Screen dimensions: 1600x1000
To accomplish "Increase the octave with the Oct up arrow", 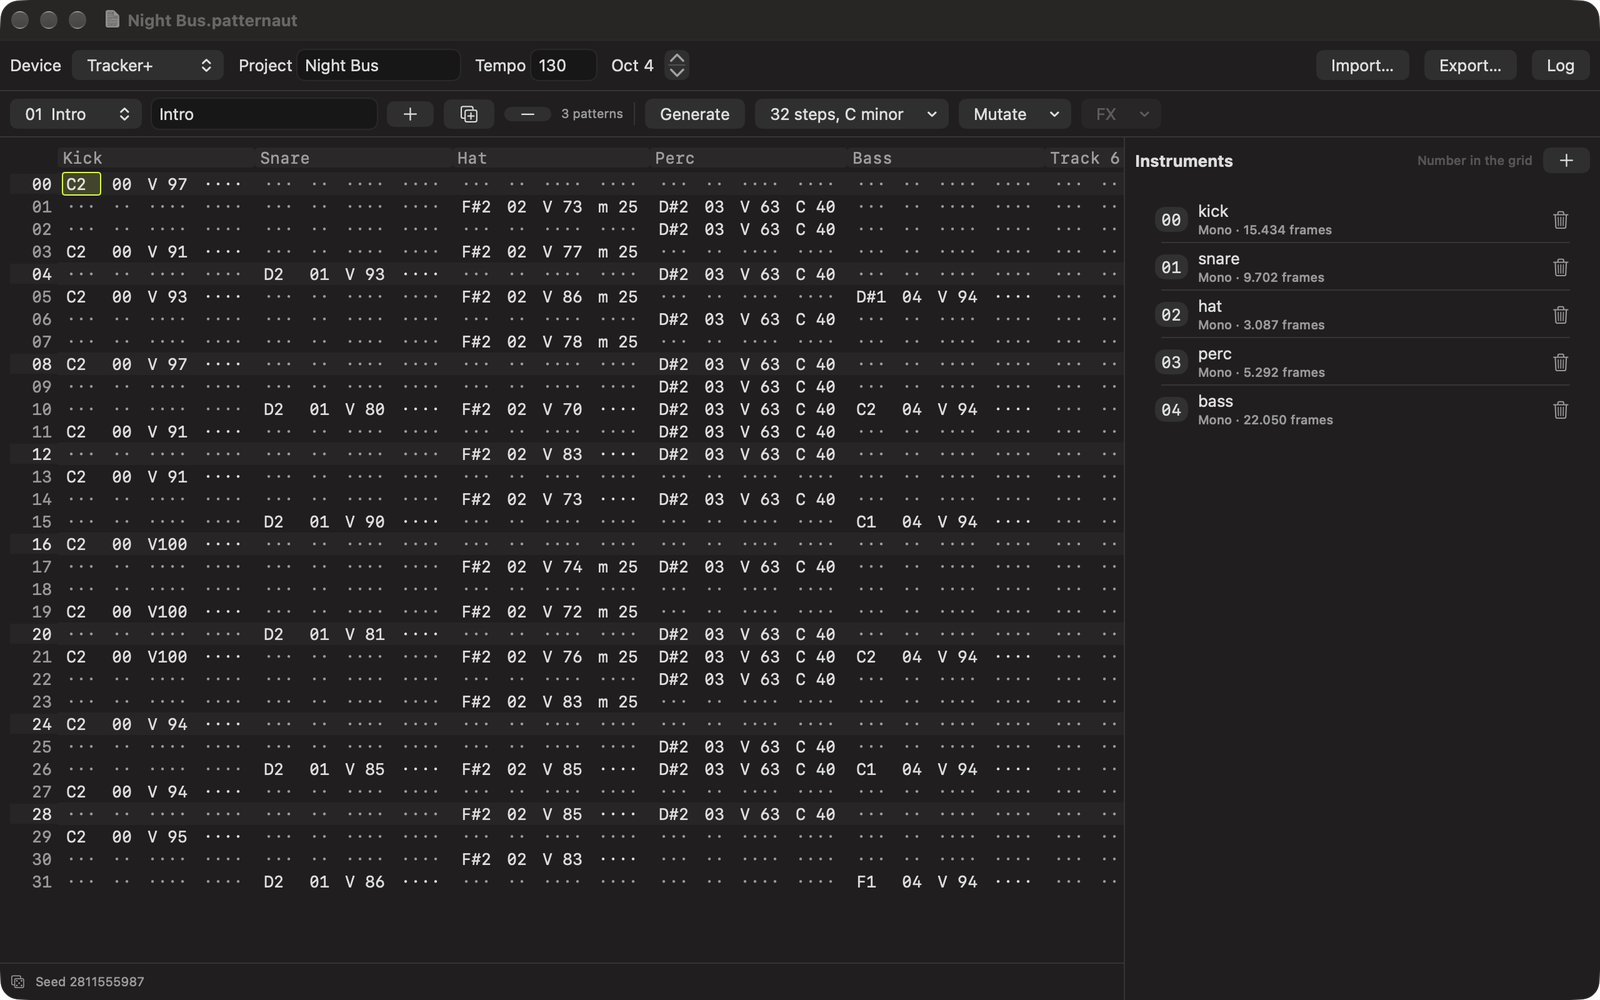I will [677, 59].
